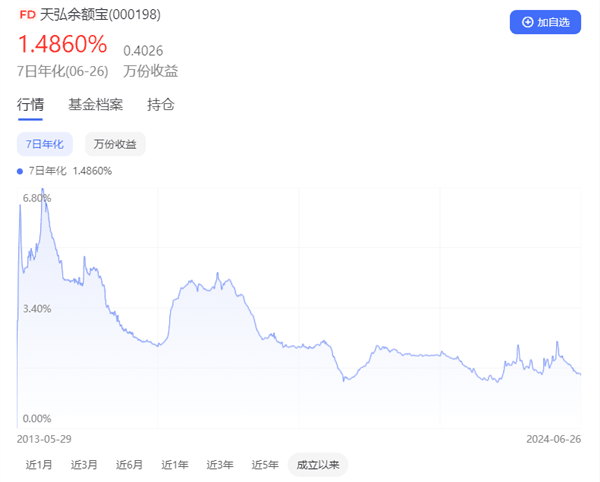
Task: Click the gray 万份收益 label under 0.4026
Action: pos(150,71)
